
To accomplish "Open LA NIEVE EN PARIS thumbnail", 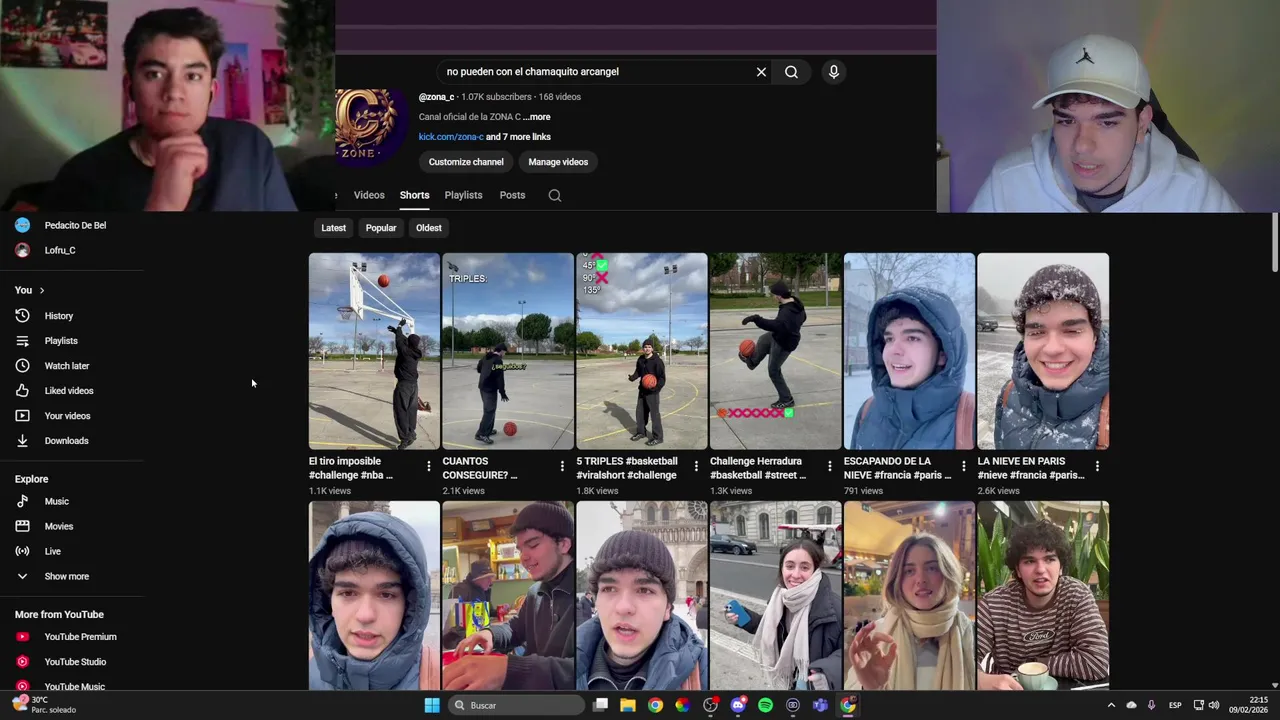I will [1043, 351].
